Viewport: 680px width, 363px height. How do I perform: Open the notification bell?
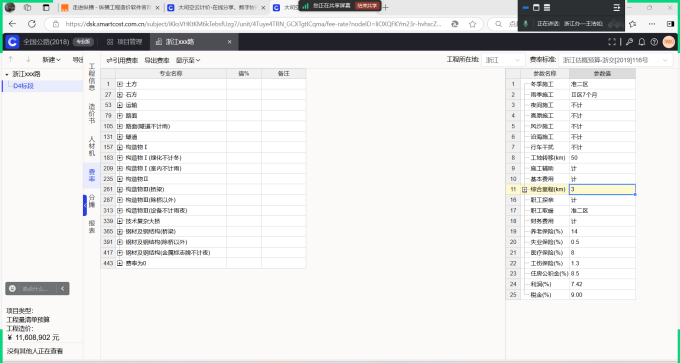coord(642,42)
